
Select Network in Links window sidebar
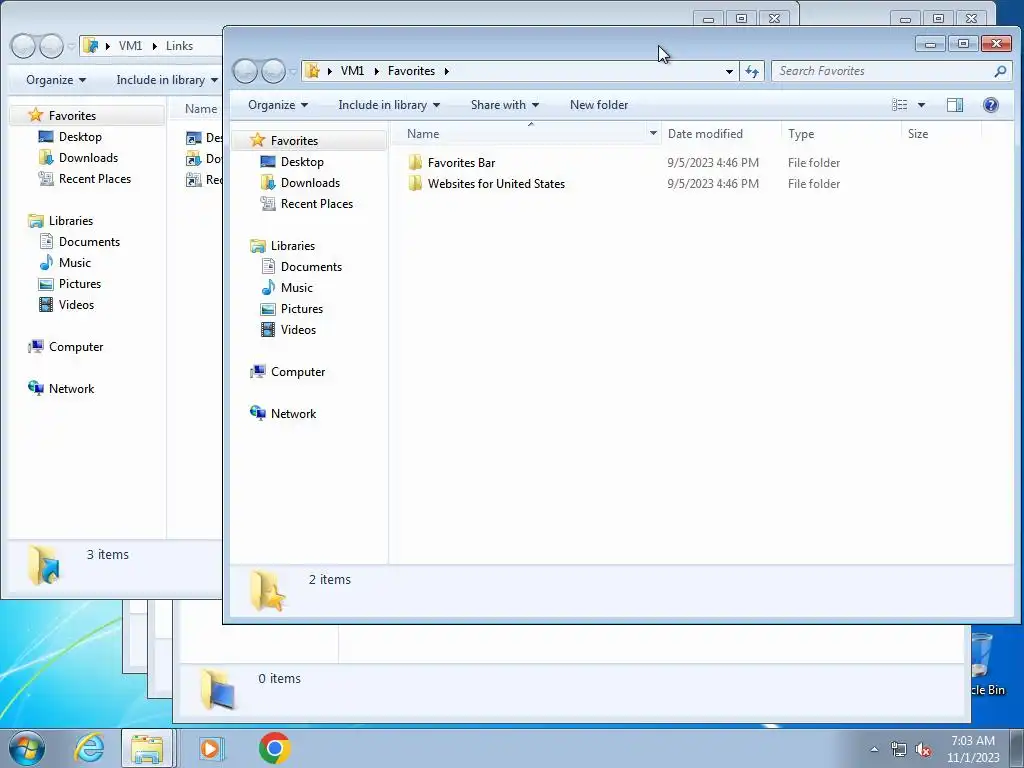71,389
